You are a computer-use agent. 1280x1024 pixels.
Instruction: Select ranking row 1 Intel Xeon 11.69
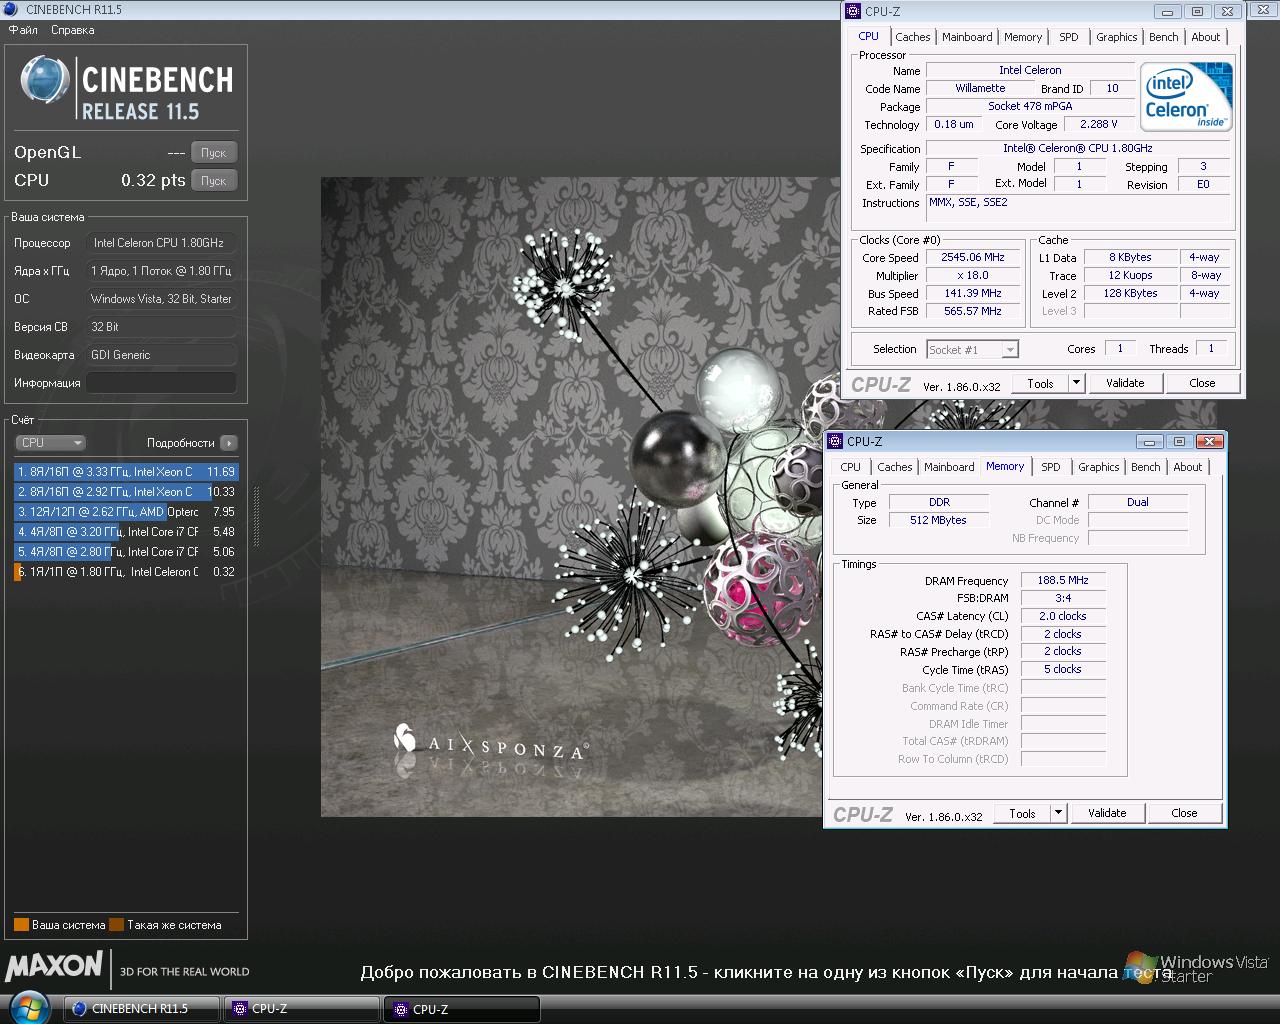126,472
